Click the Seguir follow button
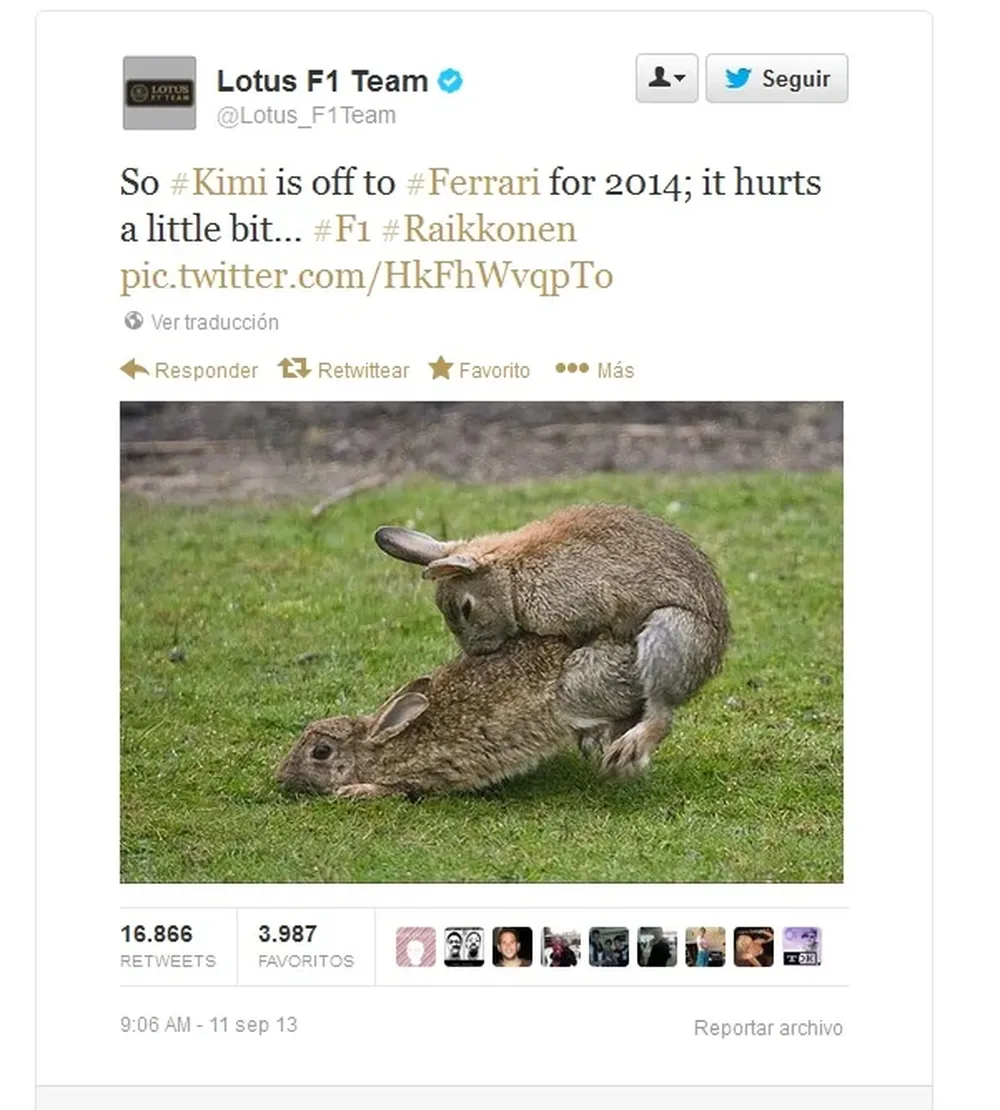Viewport: 1000px width, 1110px height. 776,78
